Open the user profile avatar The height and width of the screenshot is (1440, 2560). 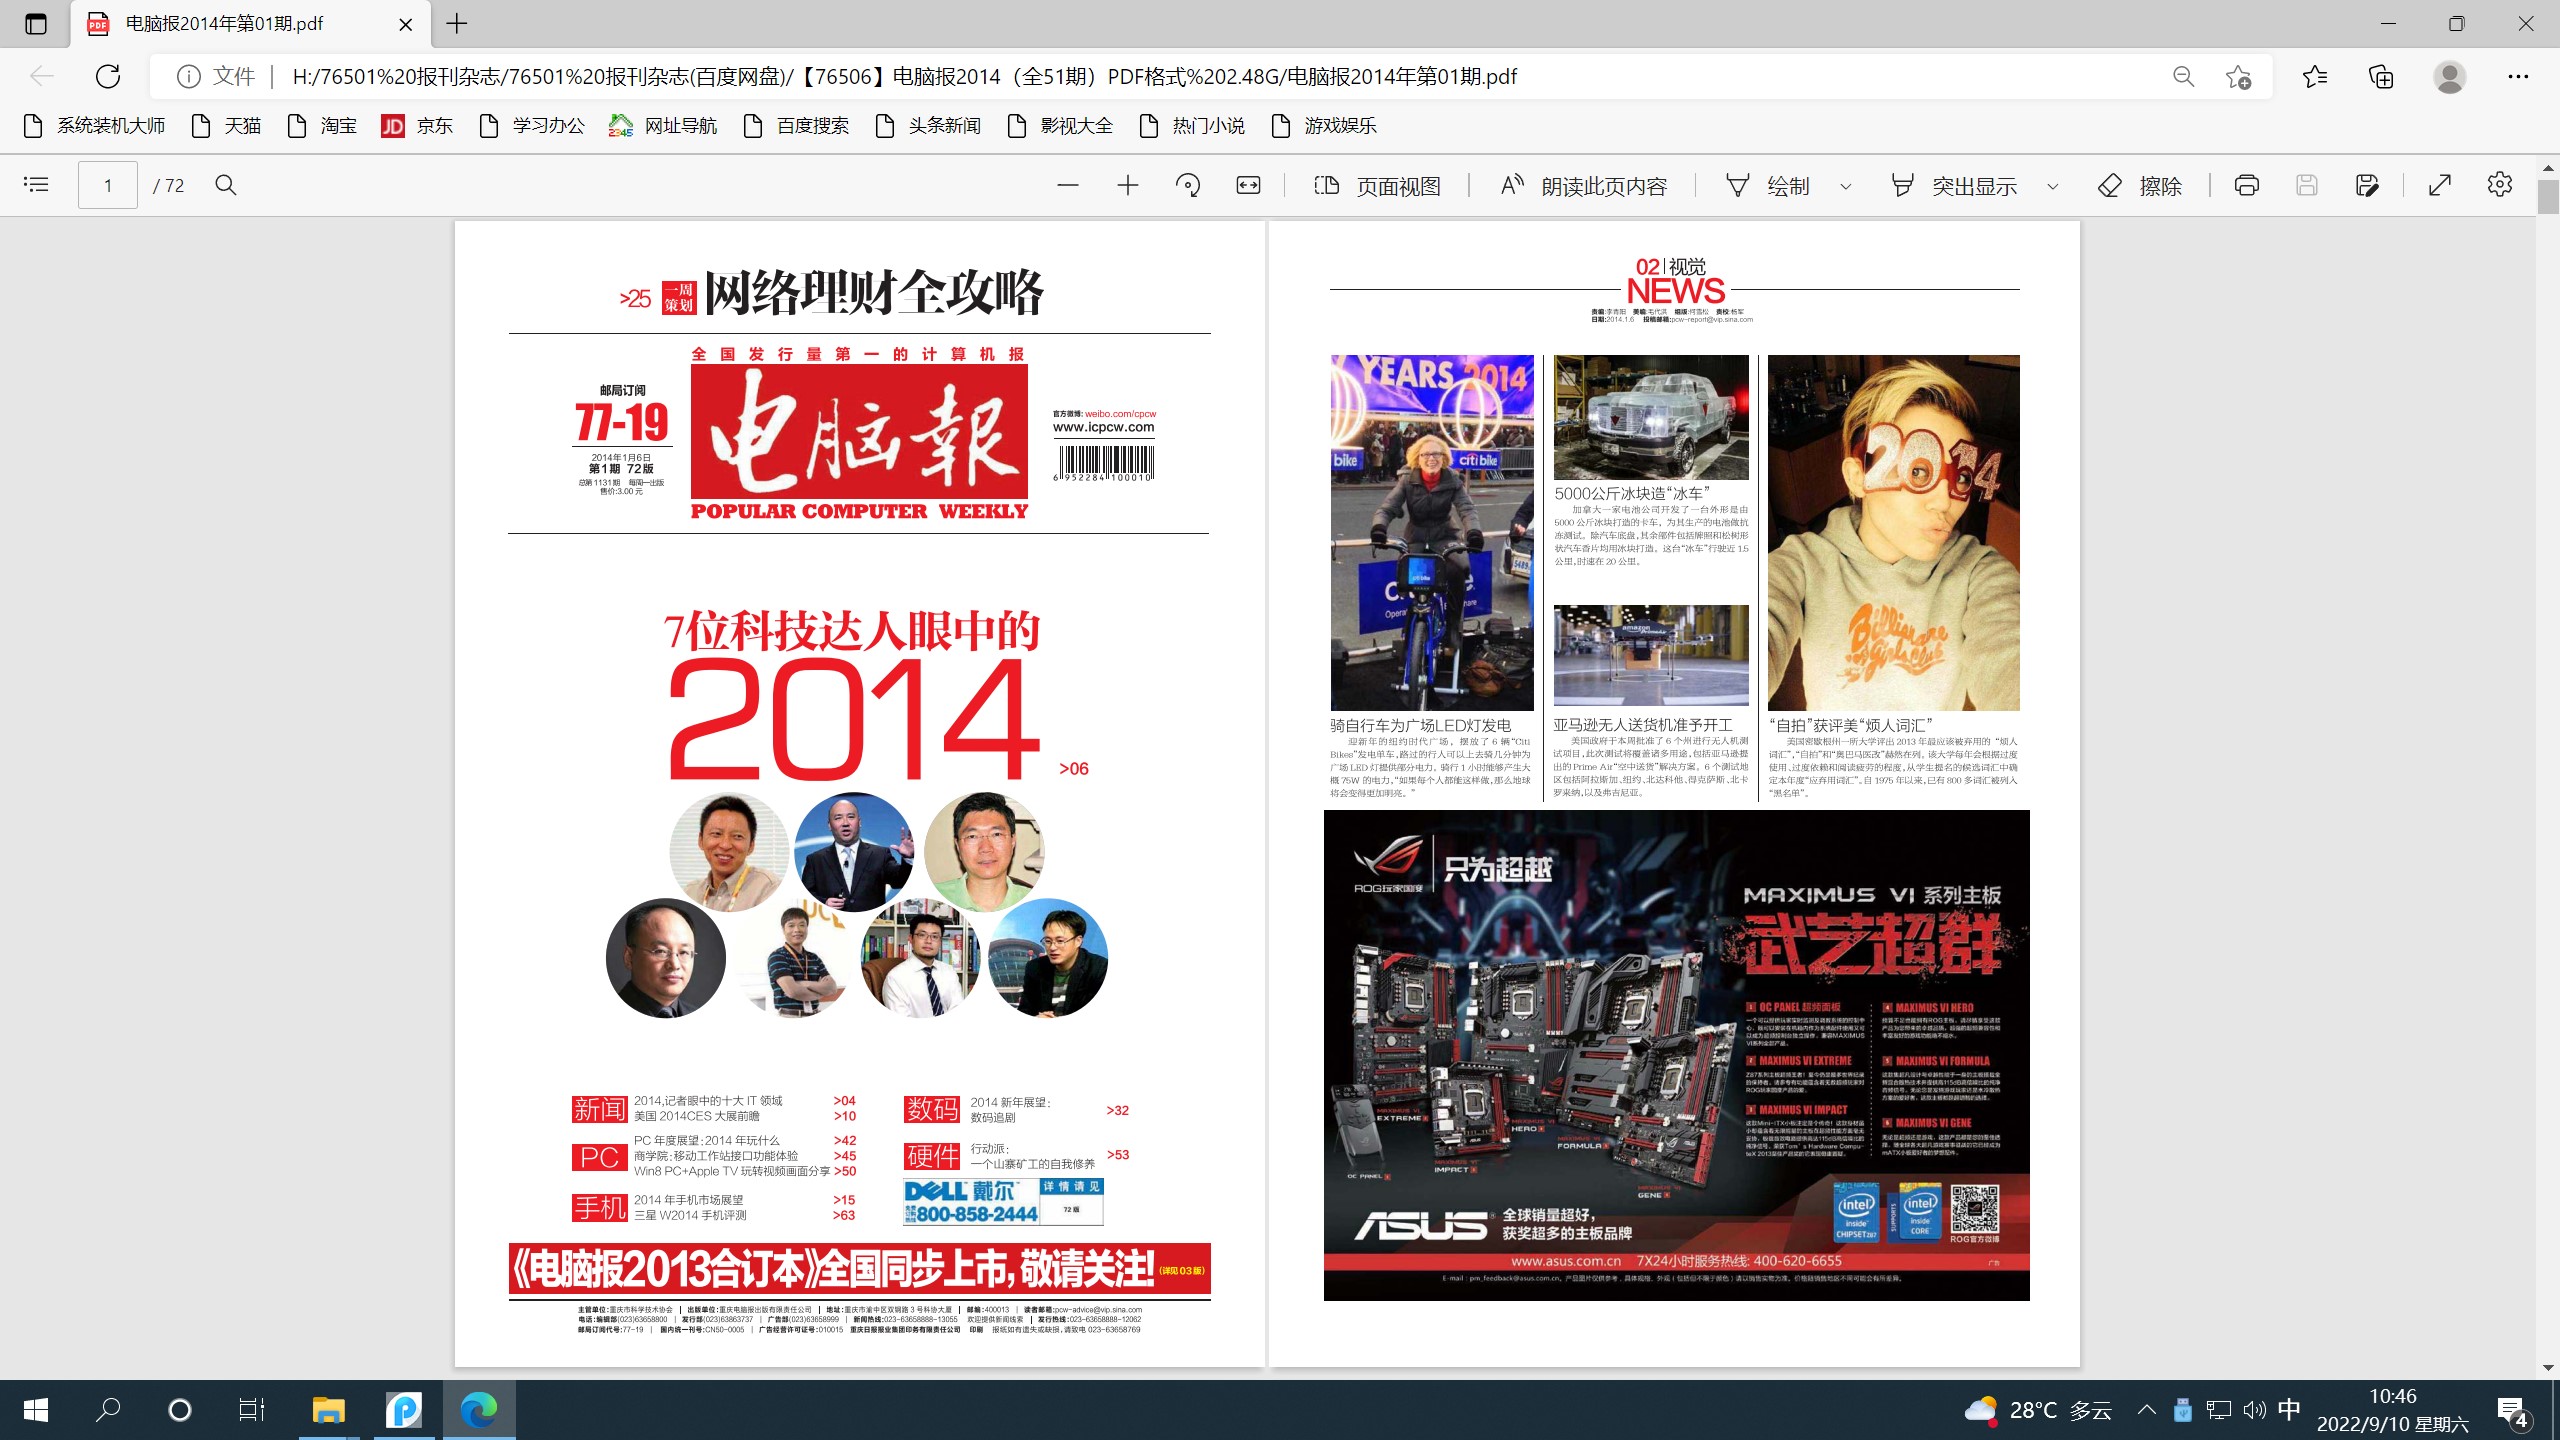click(2450, 77)
